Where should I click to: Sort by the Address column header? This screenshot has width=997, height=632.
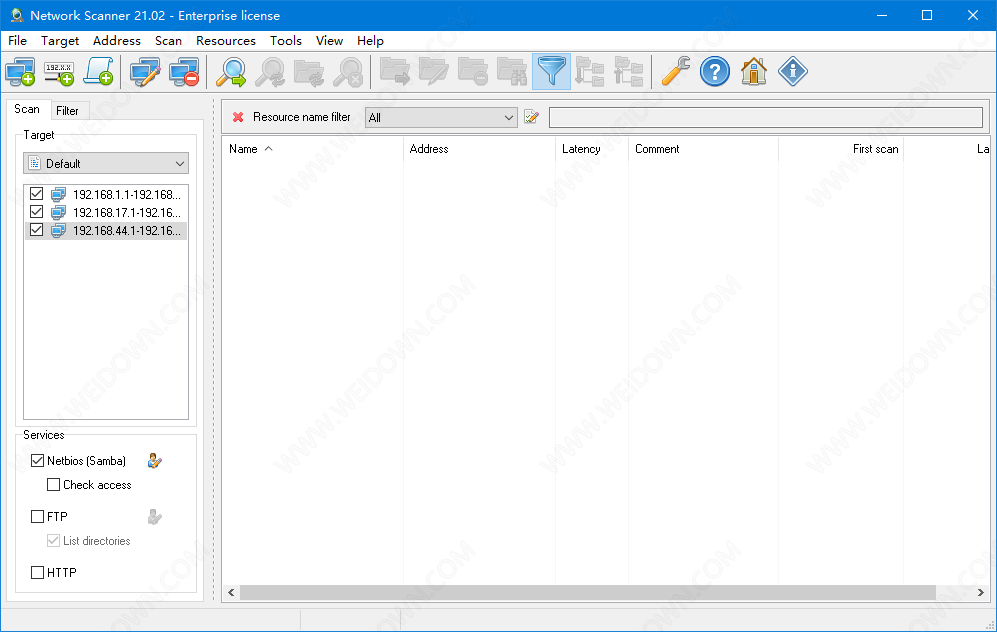tap(479, 149)
